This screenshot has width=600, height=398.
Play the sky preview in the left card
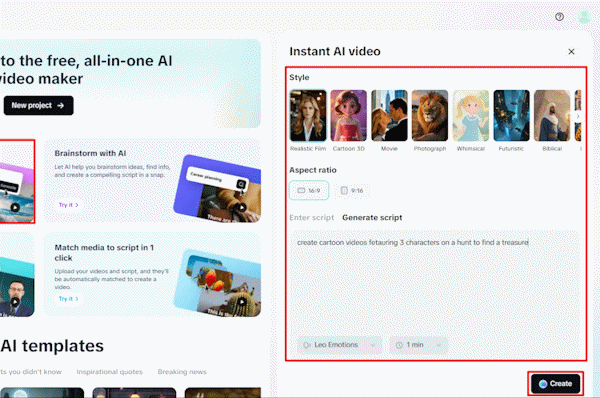15,207
